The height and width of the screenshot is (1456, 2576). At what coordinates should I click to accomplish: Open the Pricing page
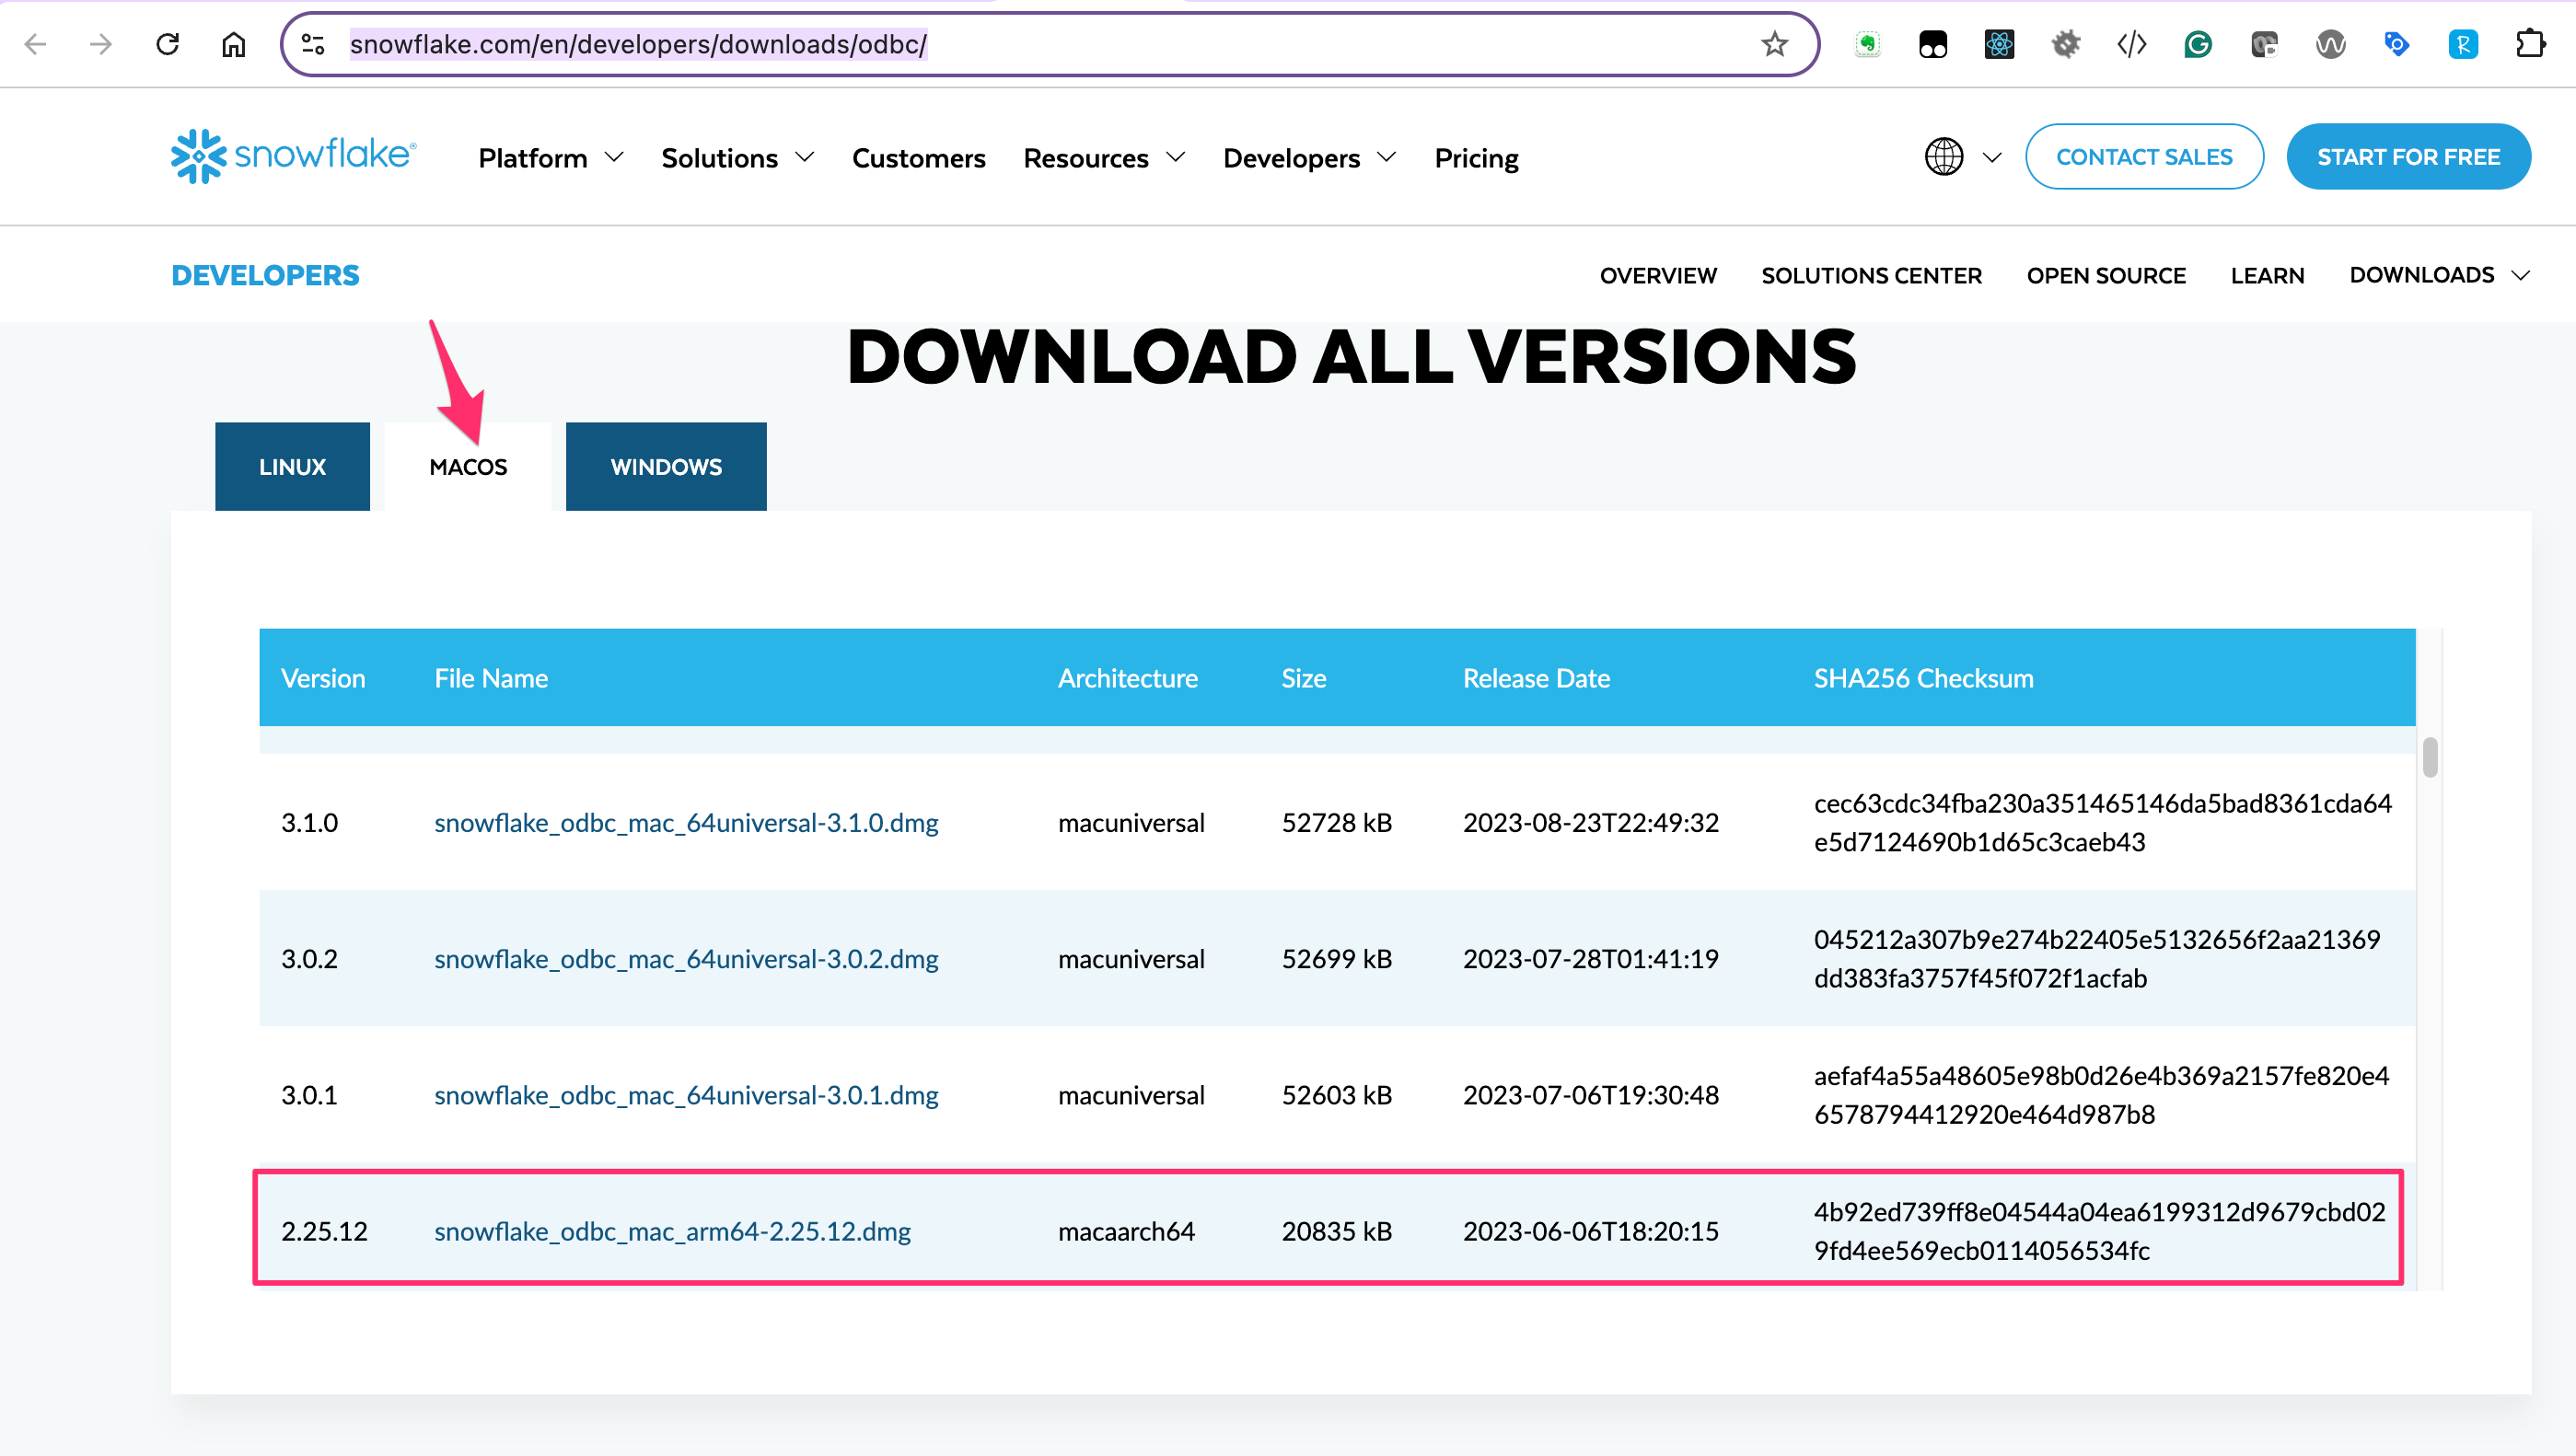click(x=1476, y=158)
